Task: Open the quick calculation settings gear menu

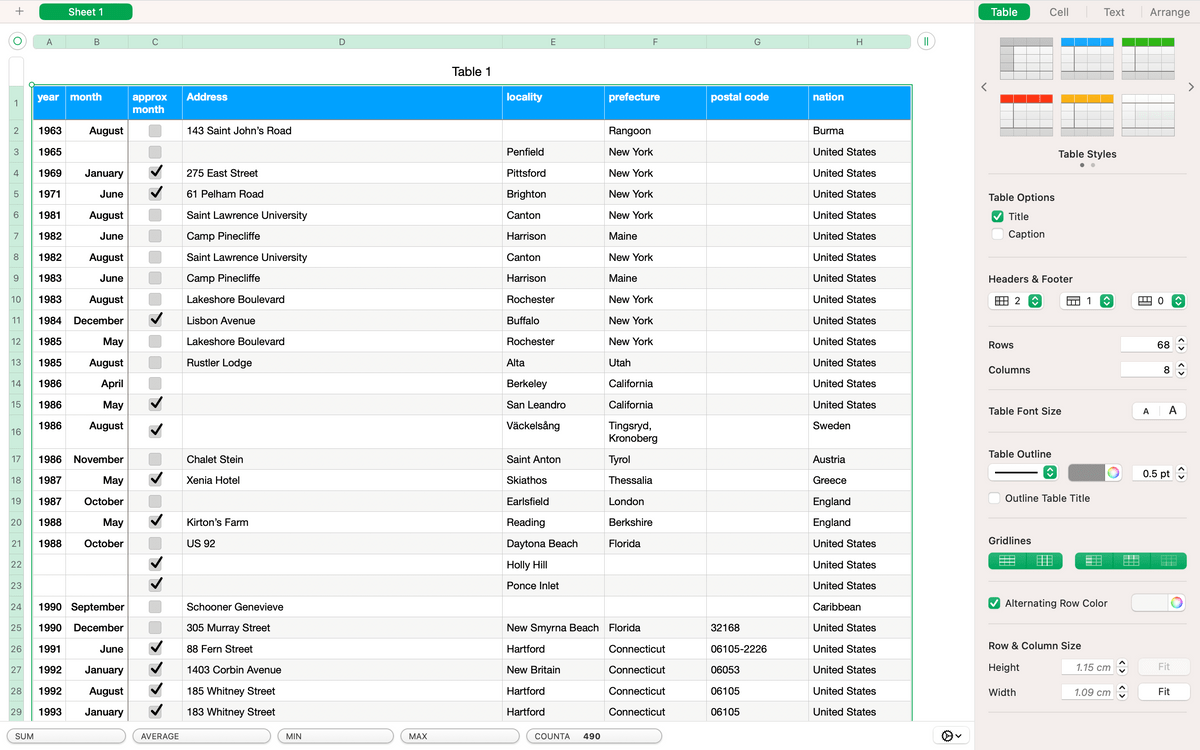Action: coord(952,736)
